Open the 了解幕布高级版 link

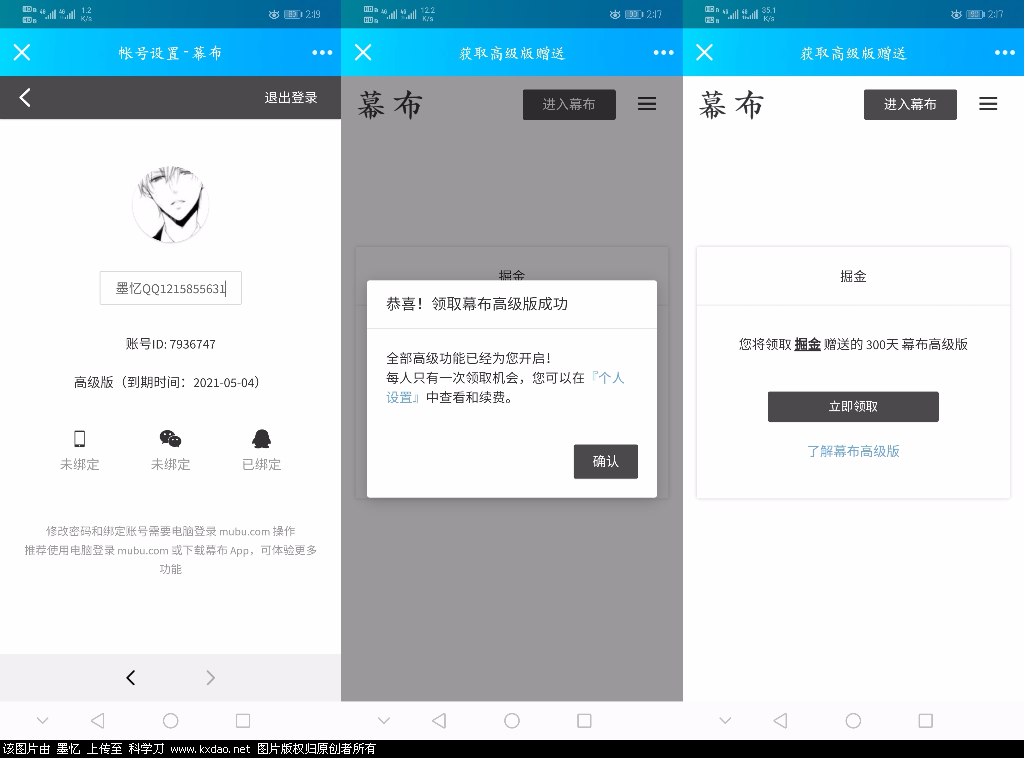tap(853, 451)
